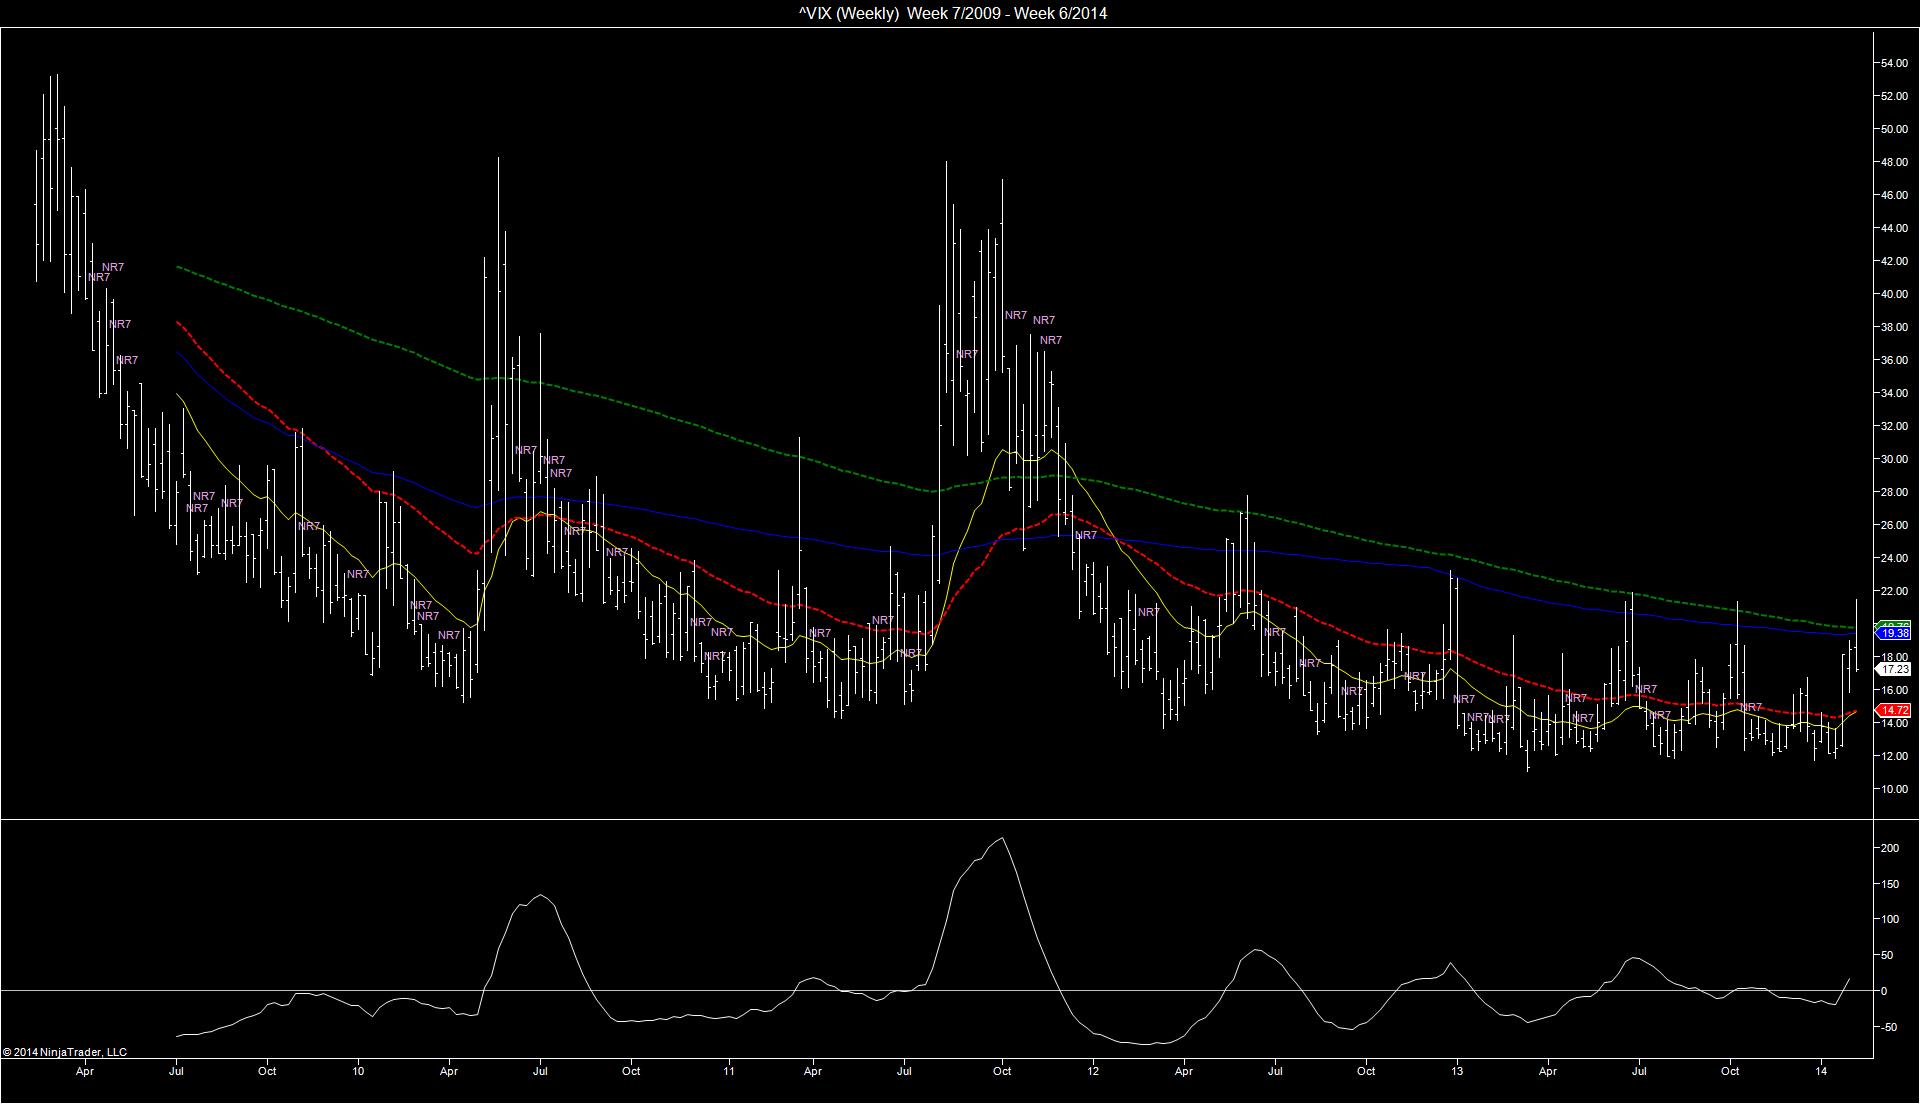Select the 26.00 price axis label

pos(1894,525)
